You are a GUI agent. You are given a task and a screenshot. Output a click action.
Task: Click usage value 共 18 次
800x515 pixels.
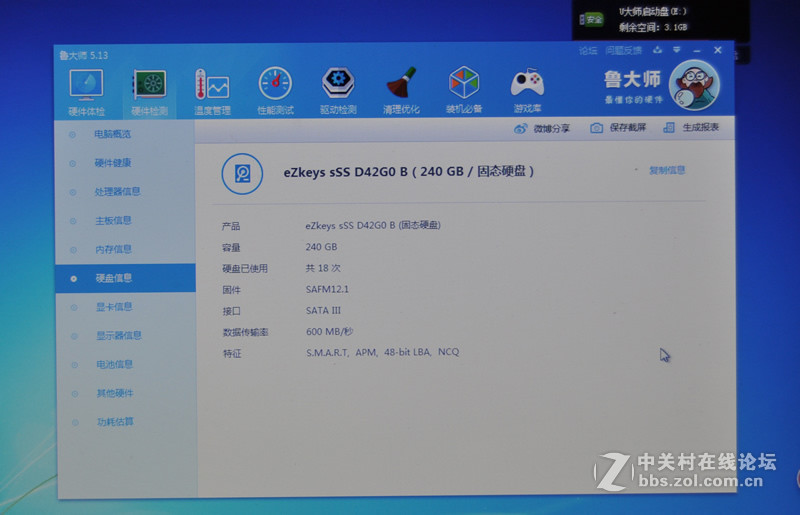click(x=323, y=268)
